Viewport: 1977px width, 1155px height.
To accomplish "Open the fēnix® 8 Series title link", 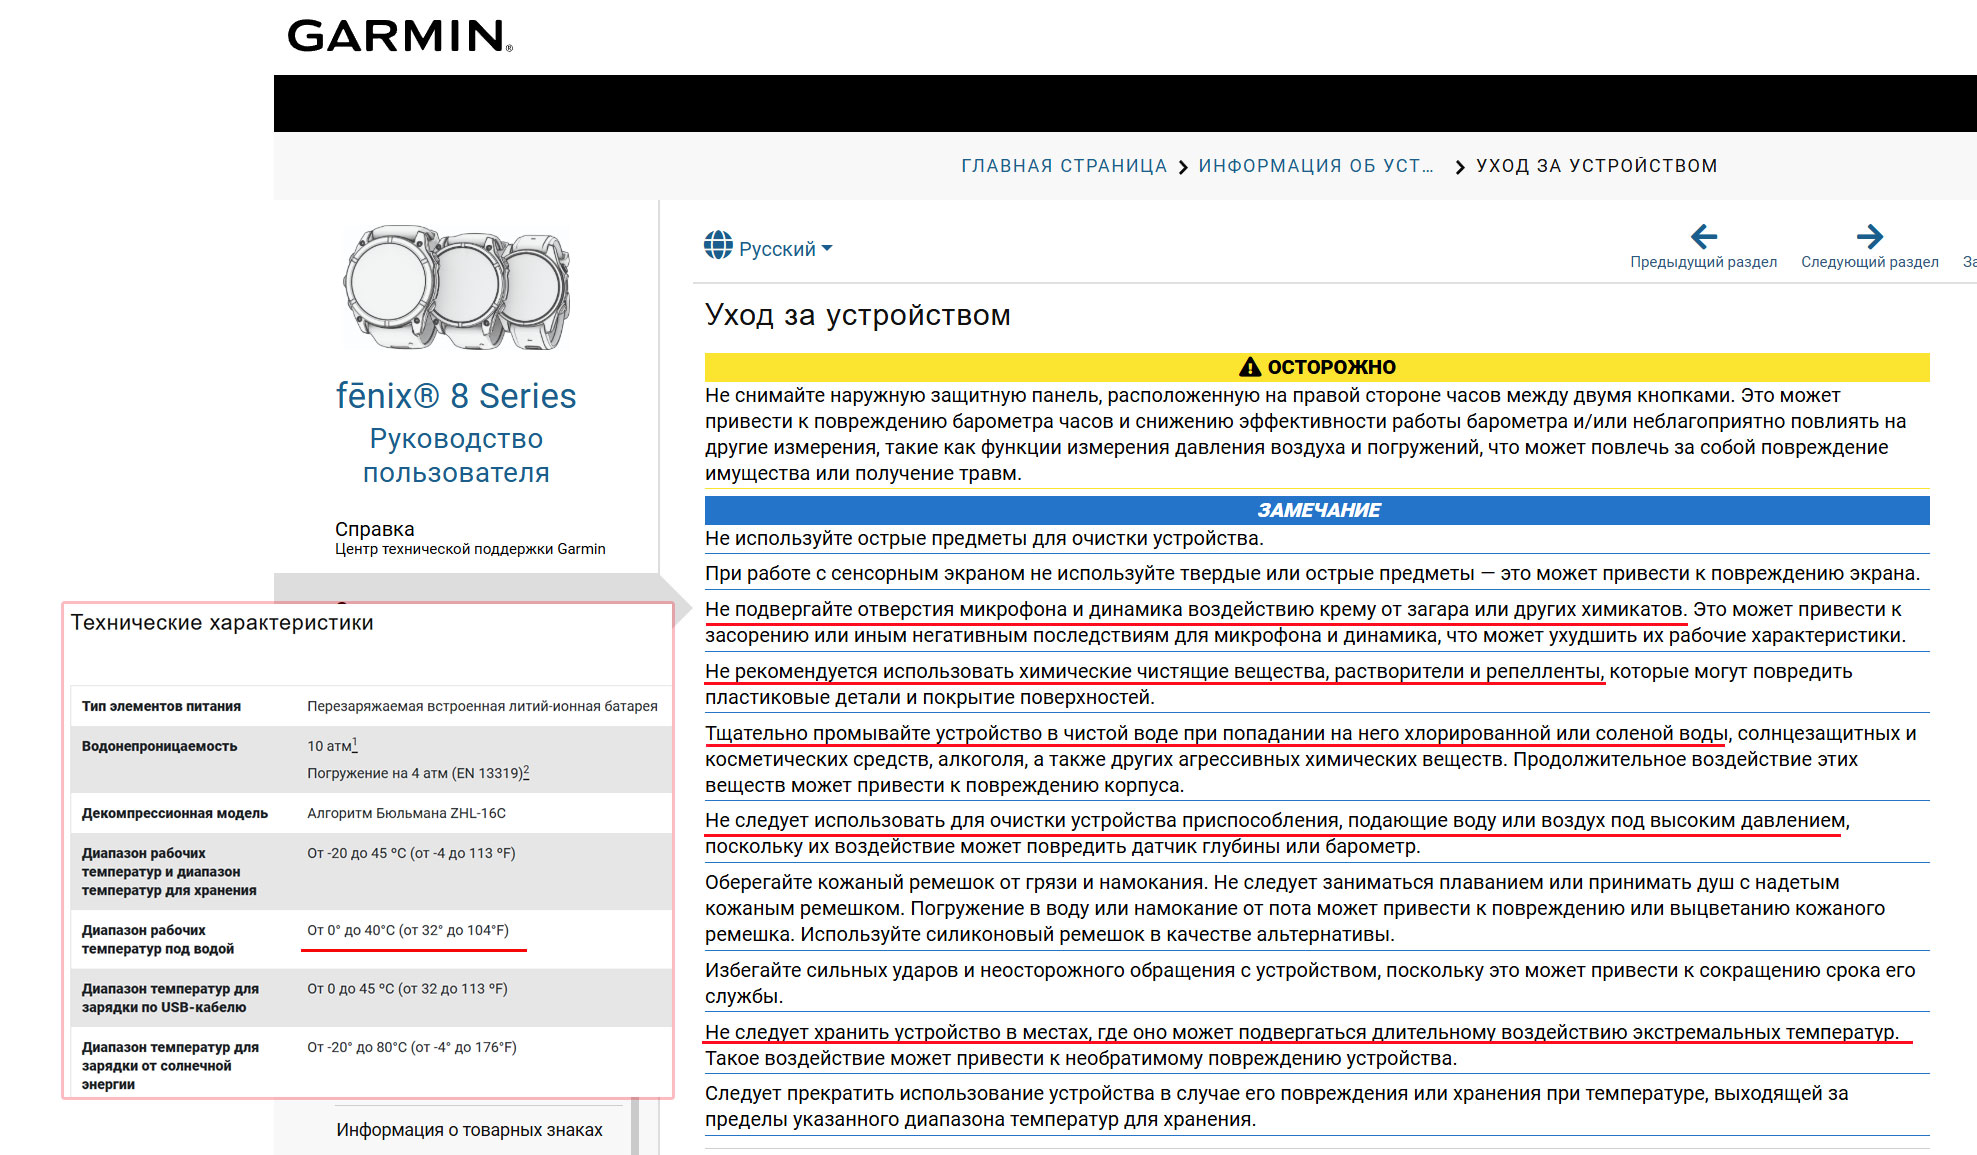I will [x=456, y=396].
